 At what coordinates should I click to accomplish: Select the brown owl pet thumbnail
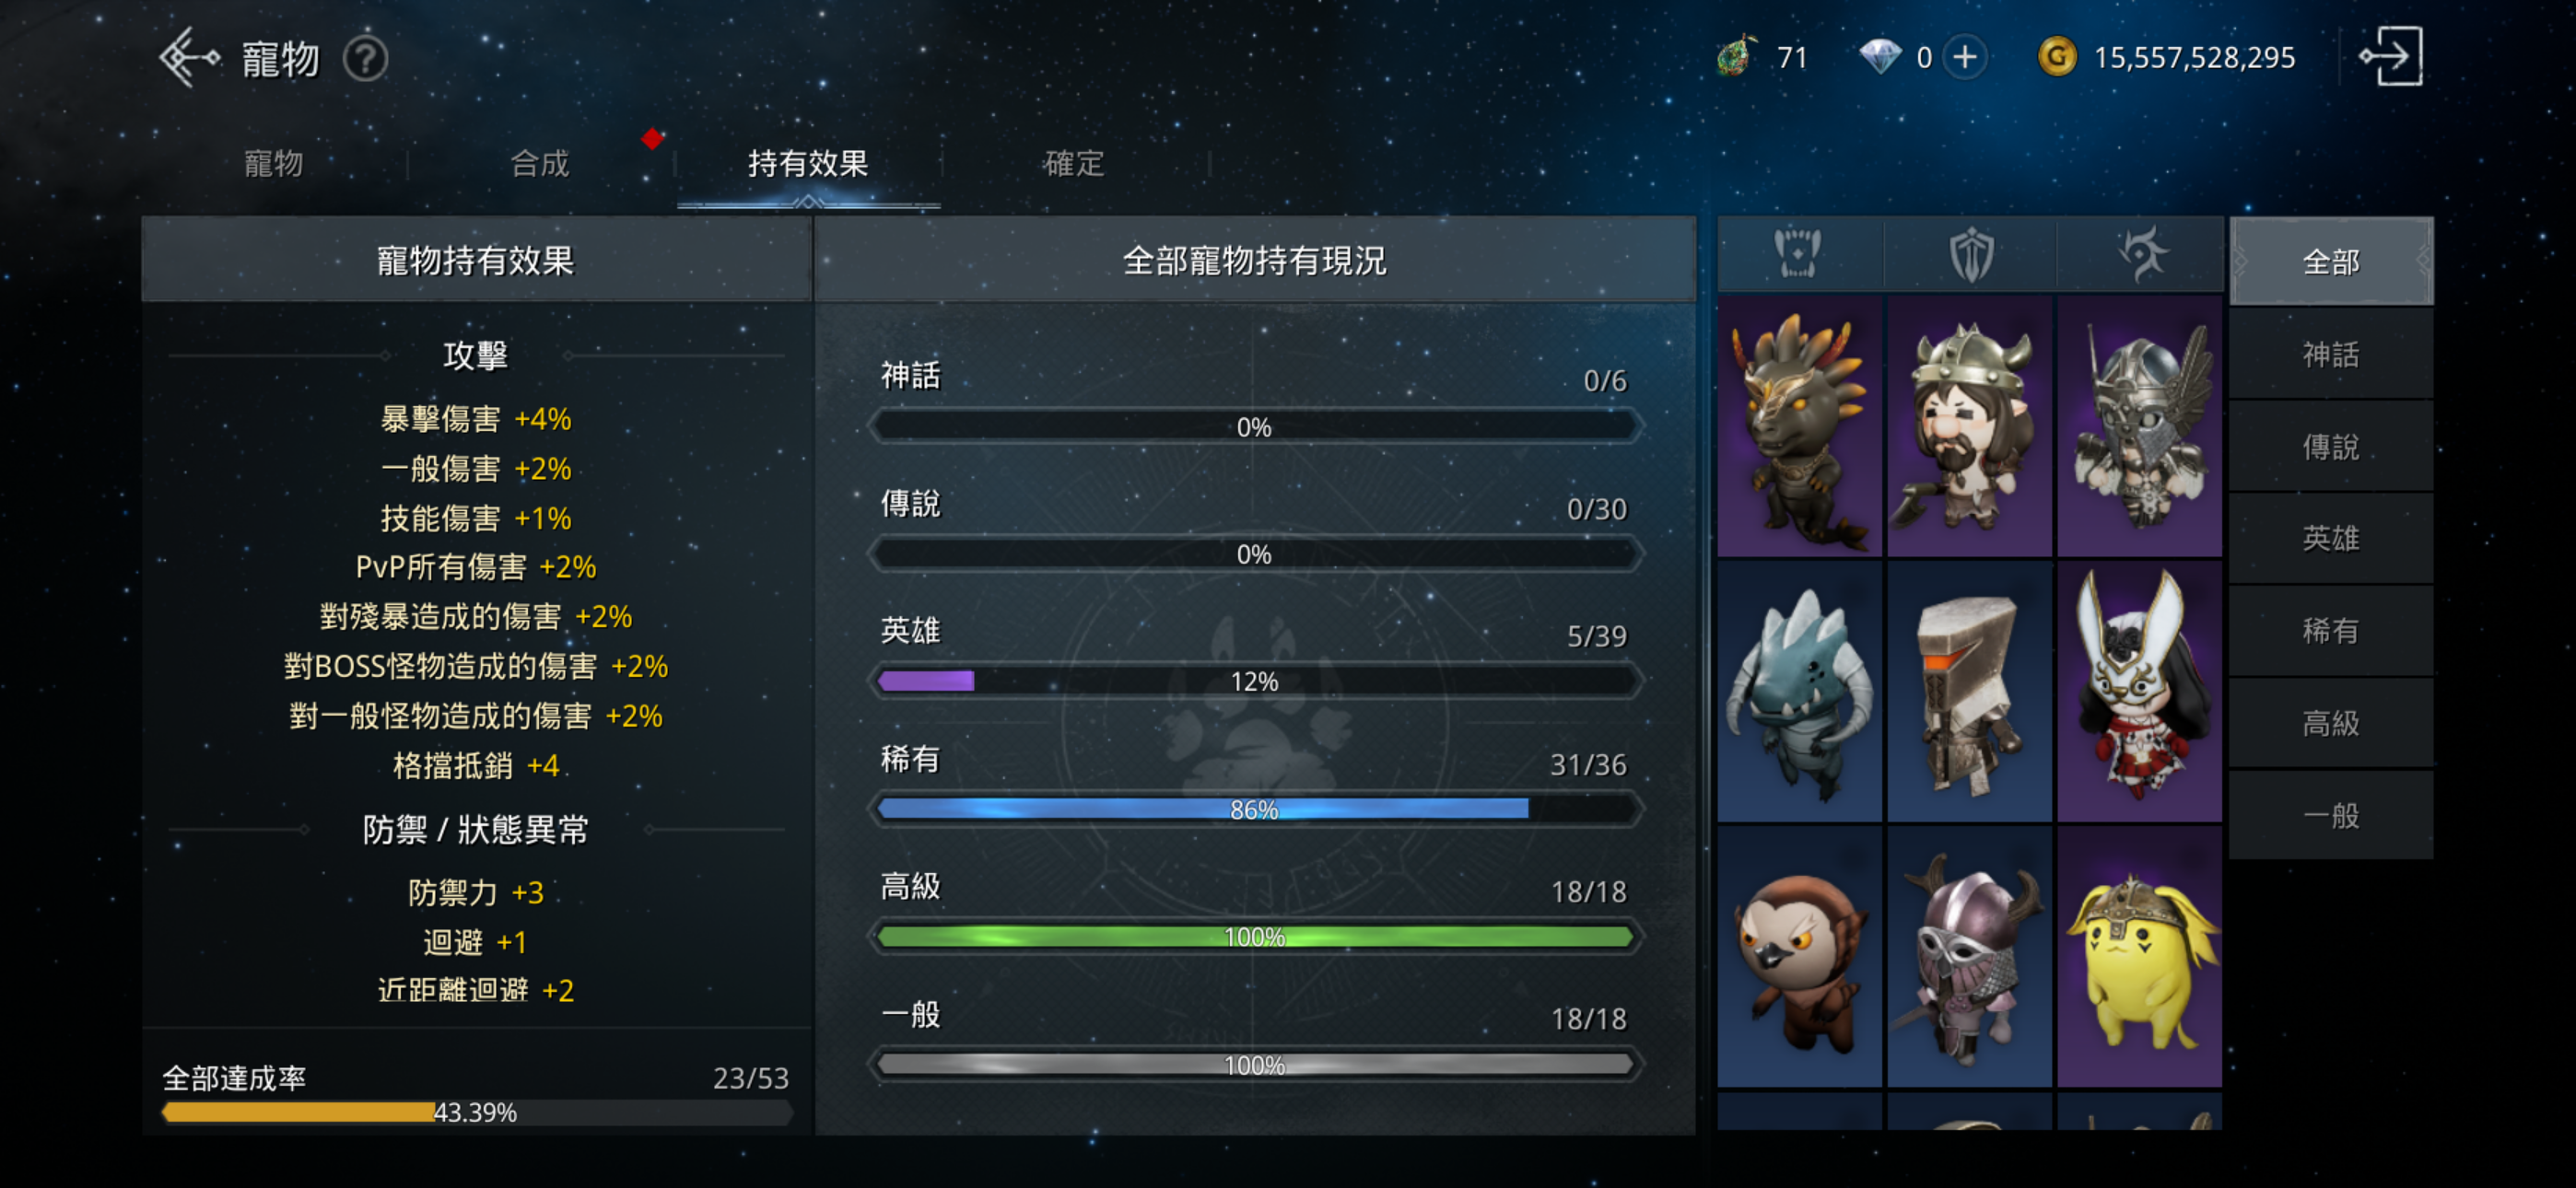1799,957
